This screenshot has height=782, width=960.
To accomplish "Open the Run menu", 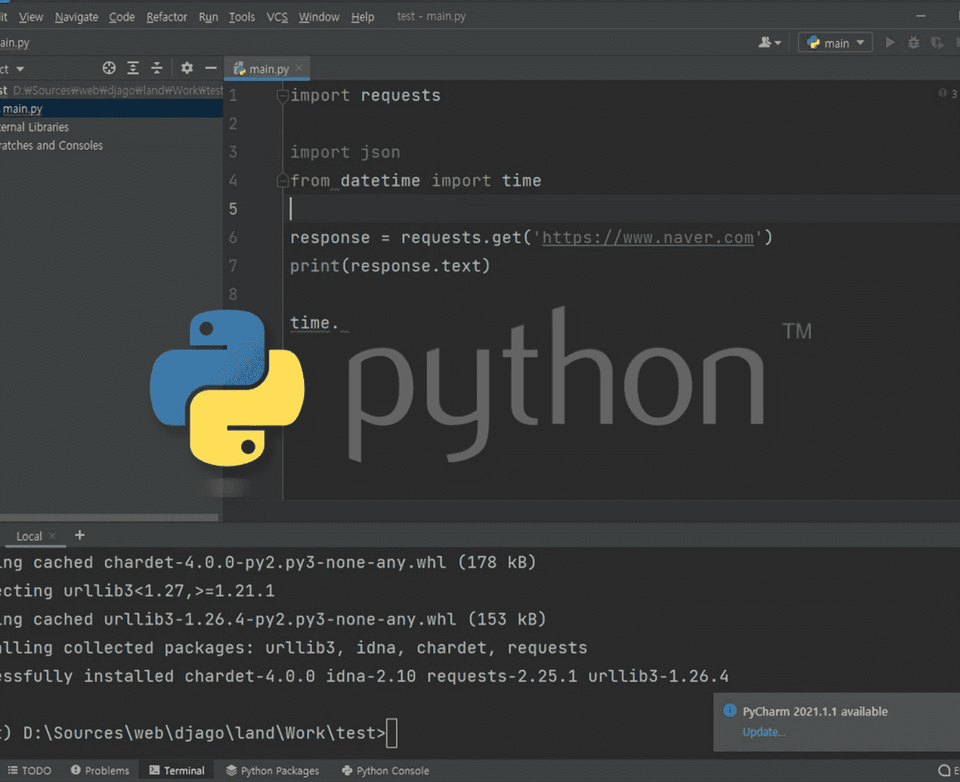I will coord(208,17).
